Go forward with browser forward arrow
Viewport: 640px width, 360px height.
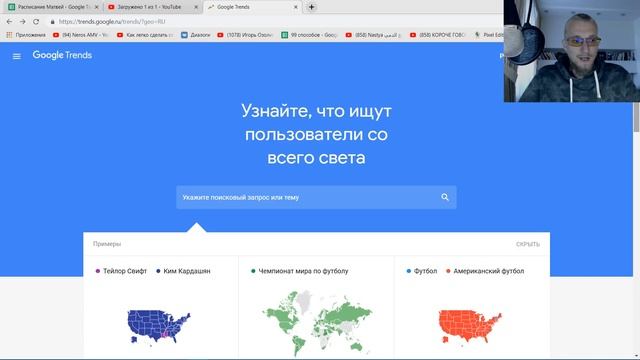tap(22, 22)
